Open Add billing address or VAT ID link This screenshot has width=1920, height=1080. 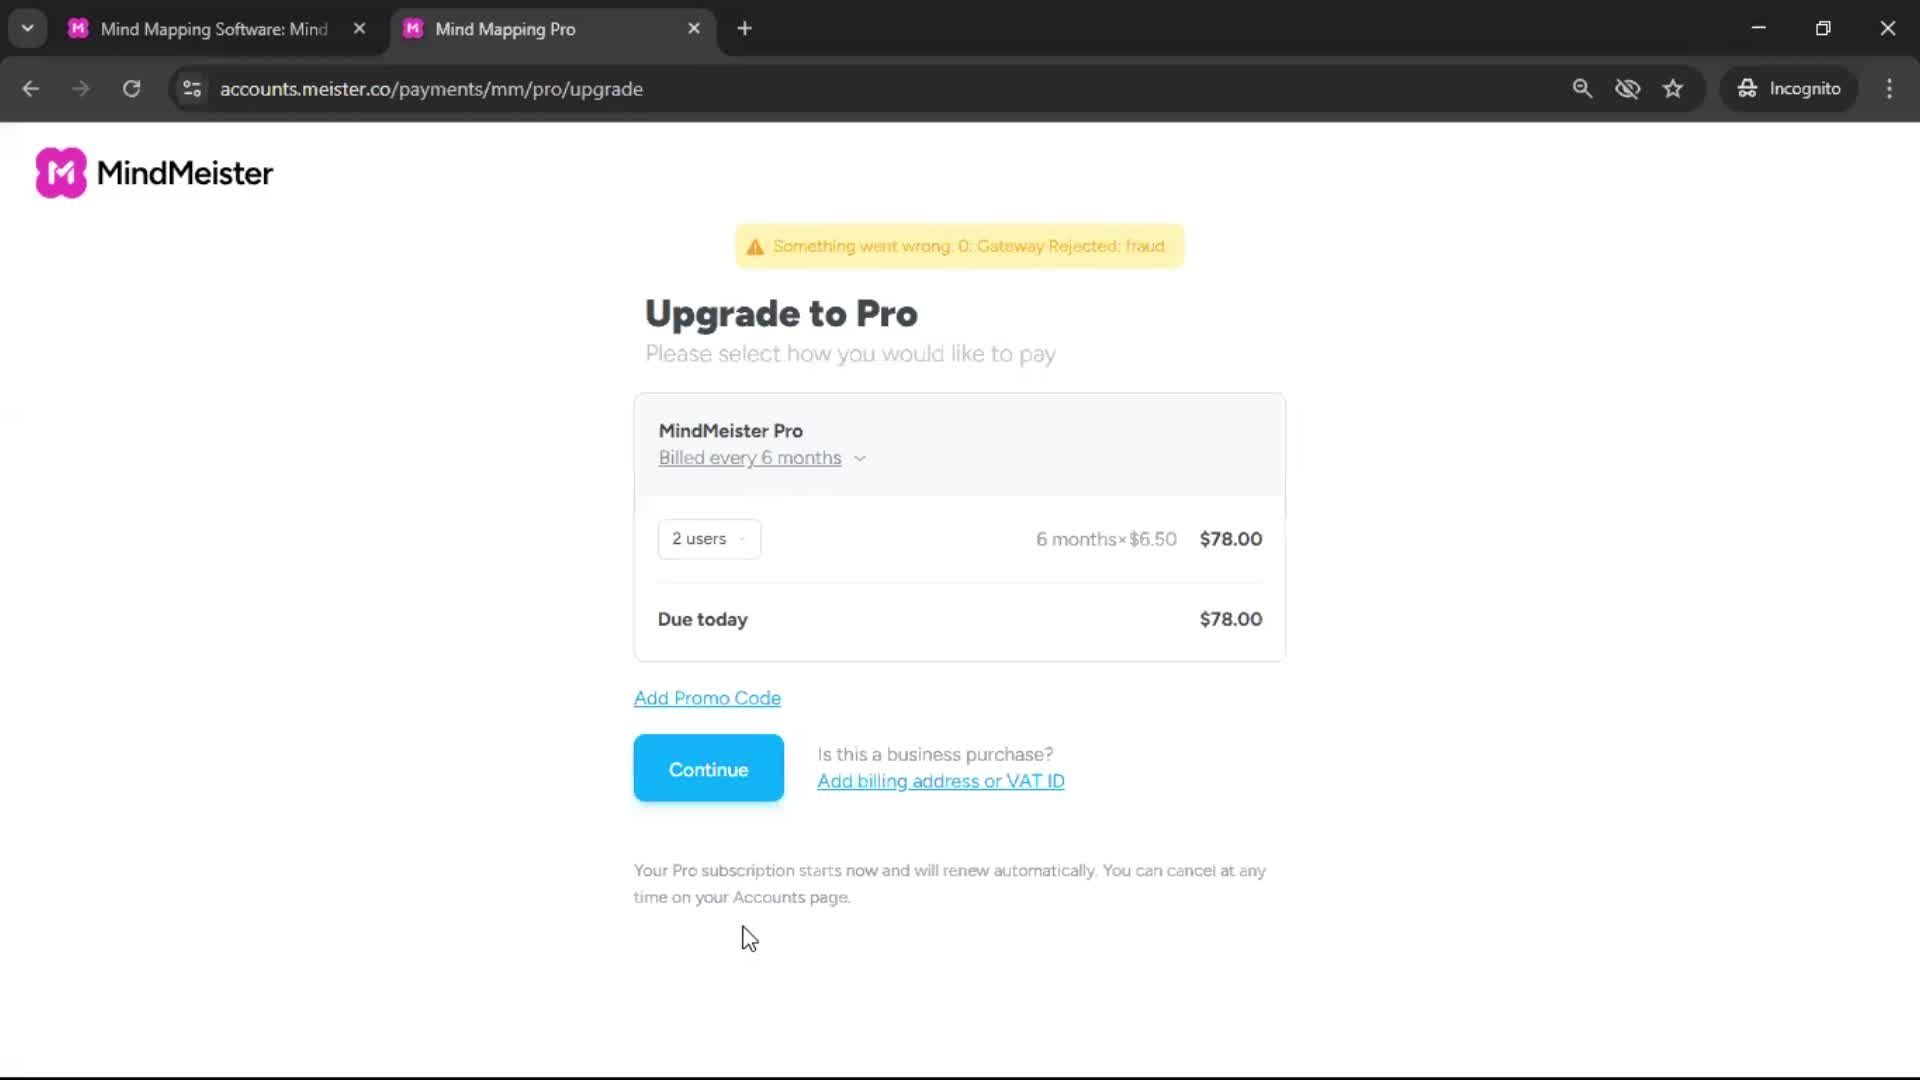(x=940, y=781)
